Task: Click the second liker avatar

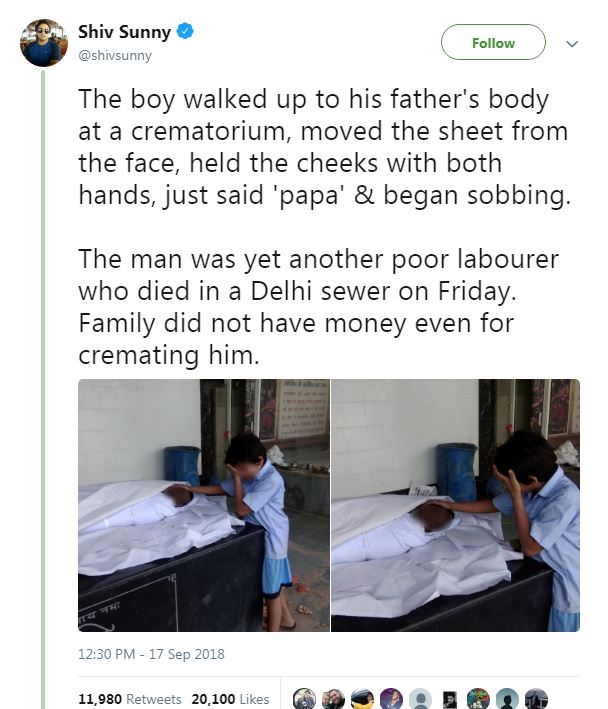Action: [334, 699]
